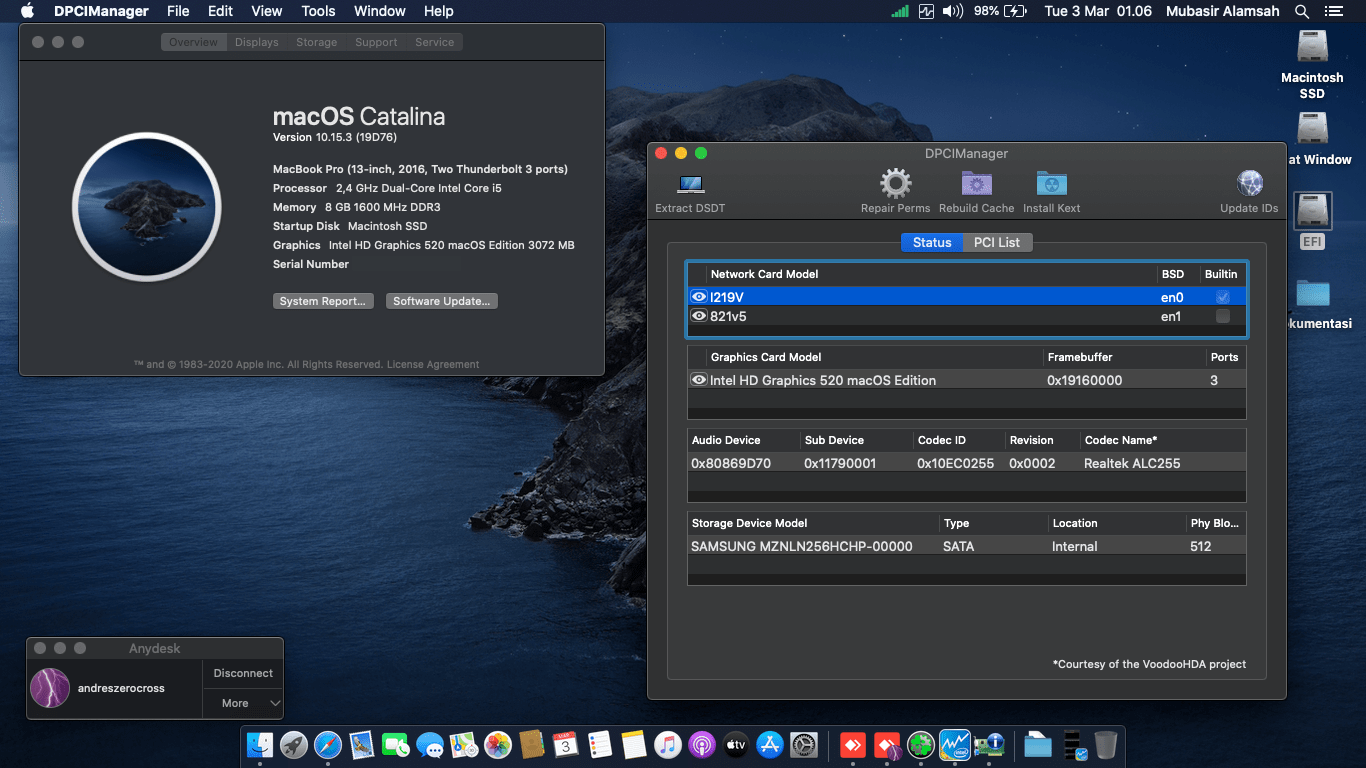Open Spotlight search magnifier in menu bar
Viewport: 1366px width, 768px height.
coord(1301,11)
